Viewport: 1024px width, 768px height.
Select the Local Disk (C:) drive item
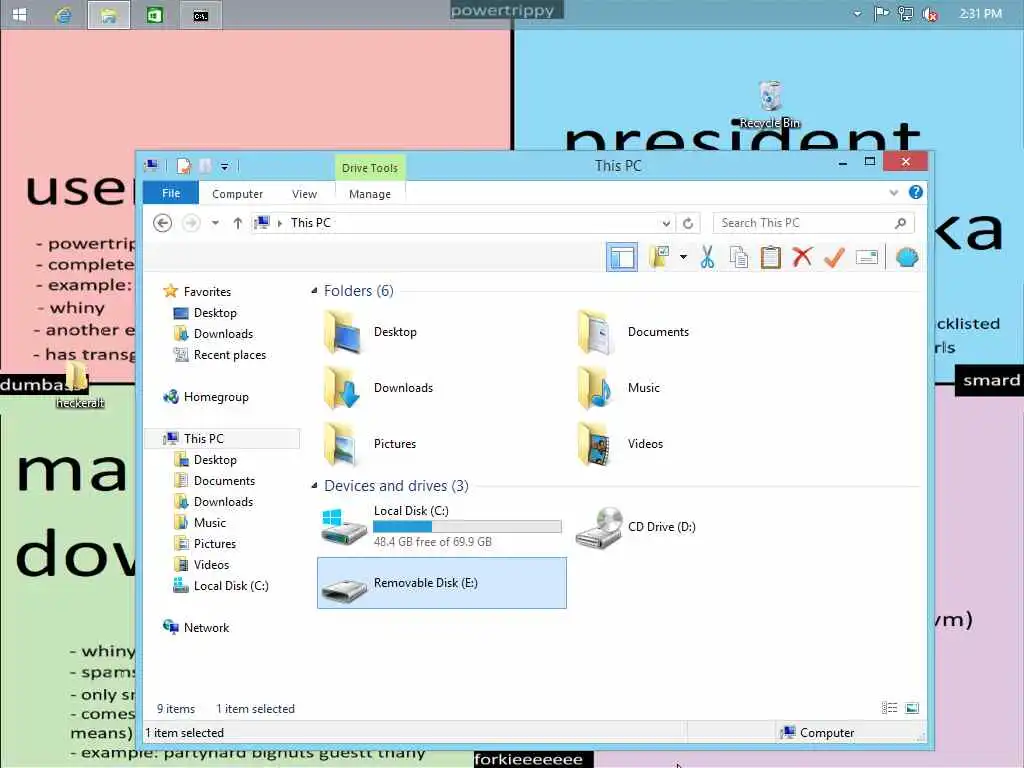[441, 526]
